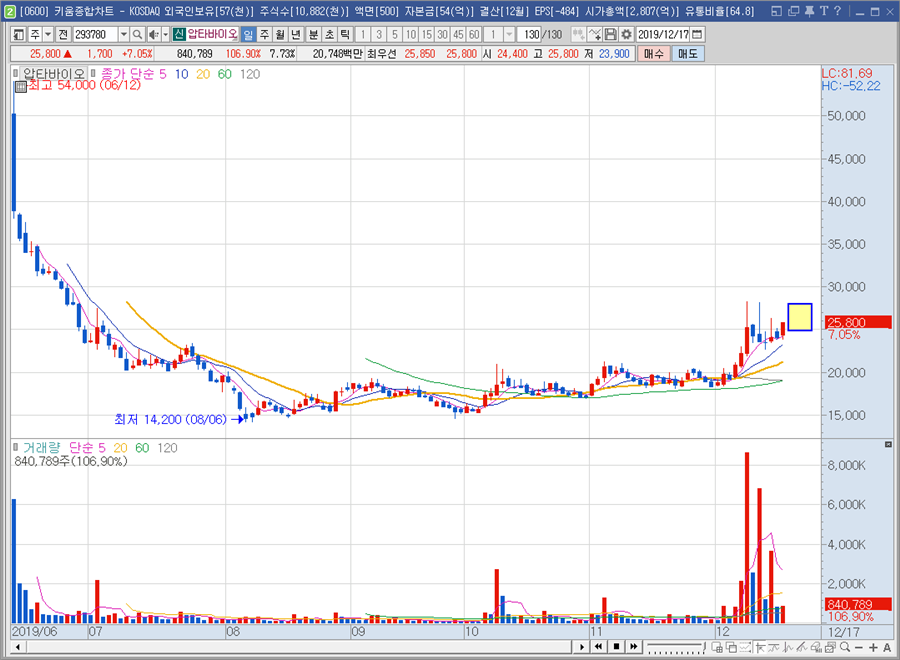Click the 신 badge beside stock name
Image resolution: width=900 pixels, height=660 pixels.
pyautogui.click(x=179, y=34)
